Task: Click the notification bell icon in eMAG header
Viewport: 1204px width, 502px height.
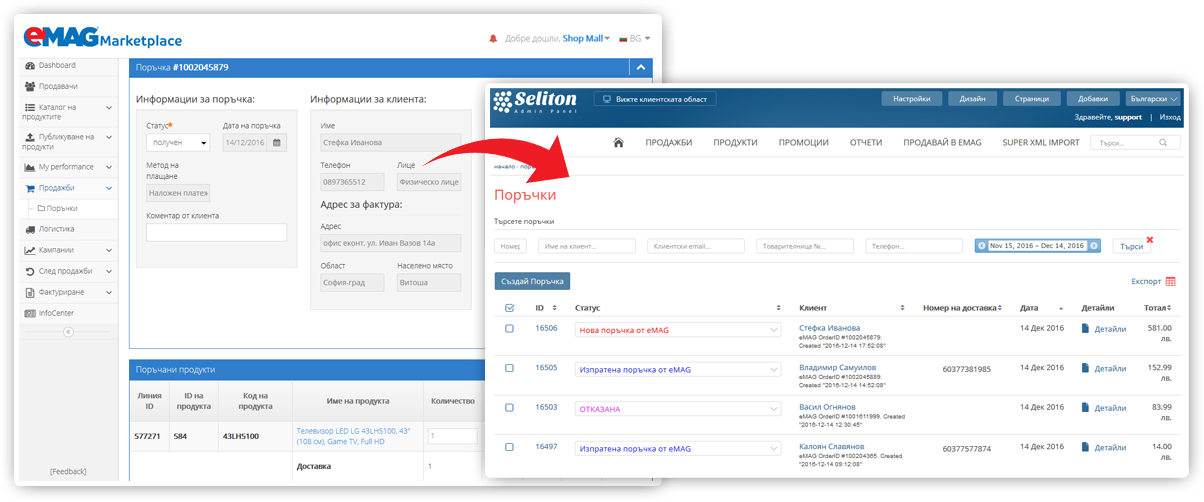Action: pyautogui.click(x=492, y=39)
